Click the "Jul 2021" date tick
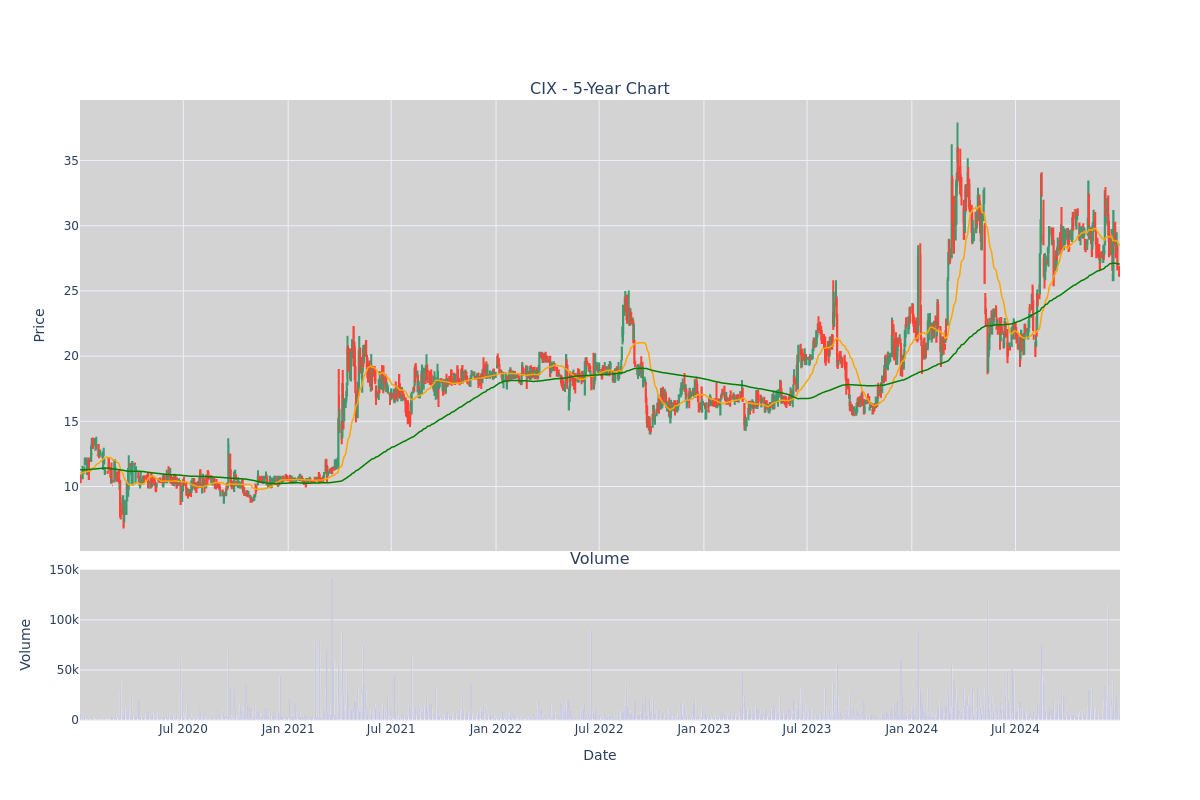Image resolution: width=1200 pixels, height=800 pixels. (x=391, y=729)
